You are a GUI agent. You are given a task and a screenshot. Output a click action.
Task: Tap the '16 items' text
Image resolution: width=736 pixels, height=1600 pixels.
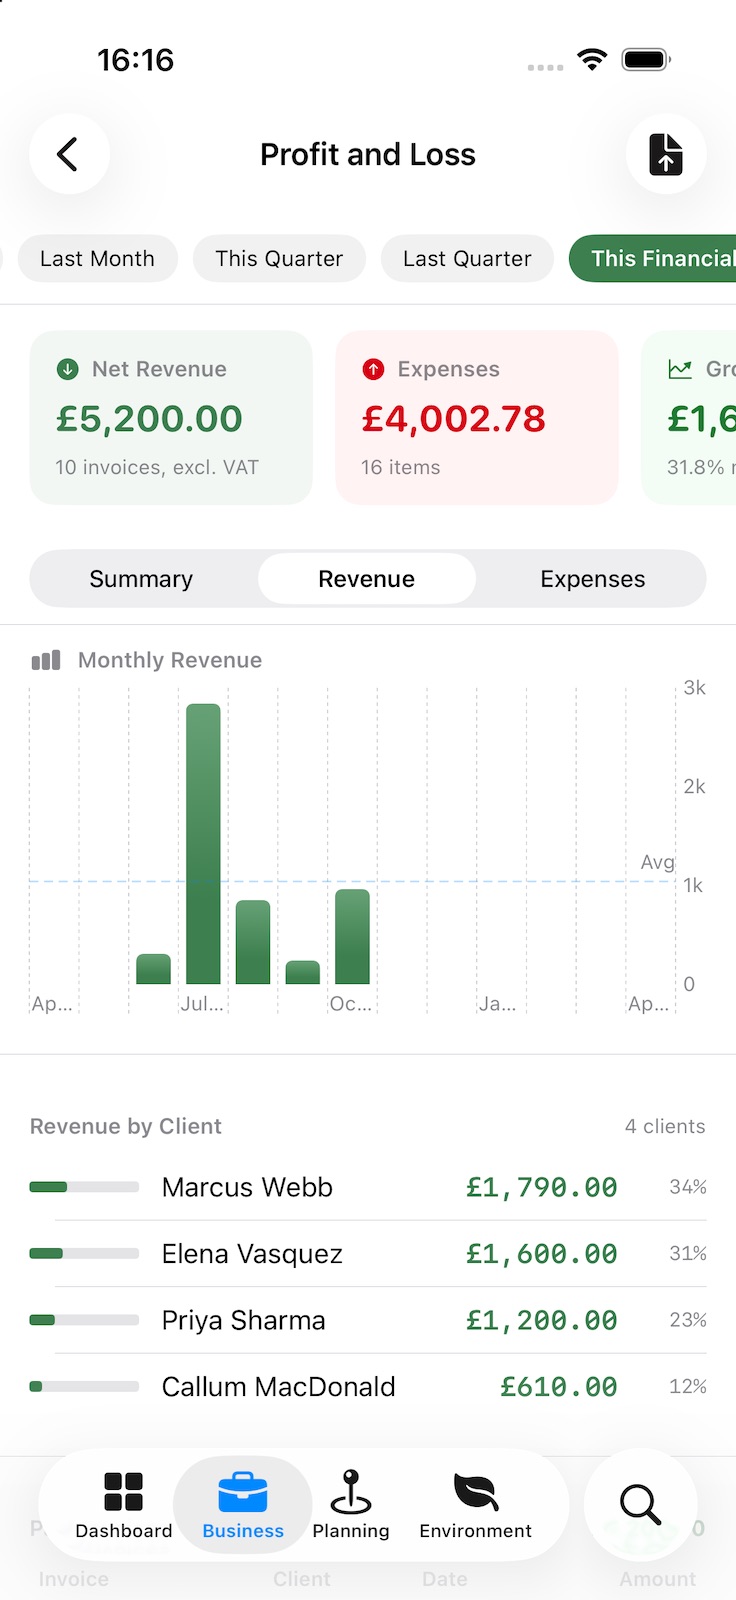click(x=401, y=467)
